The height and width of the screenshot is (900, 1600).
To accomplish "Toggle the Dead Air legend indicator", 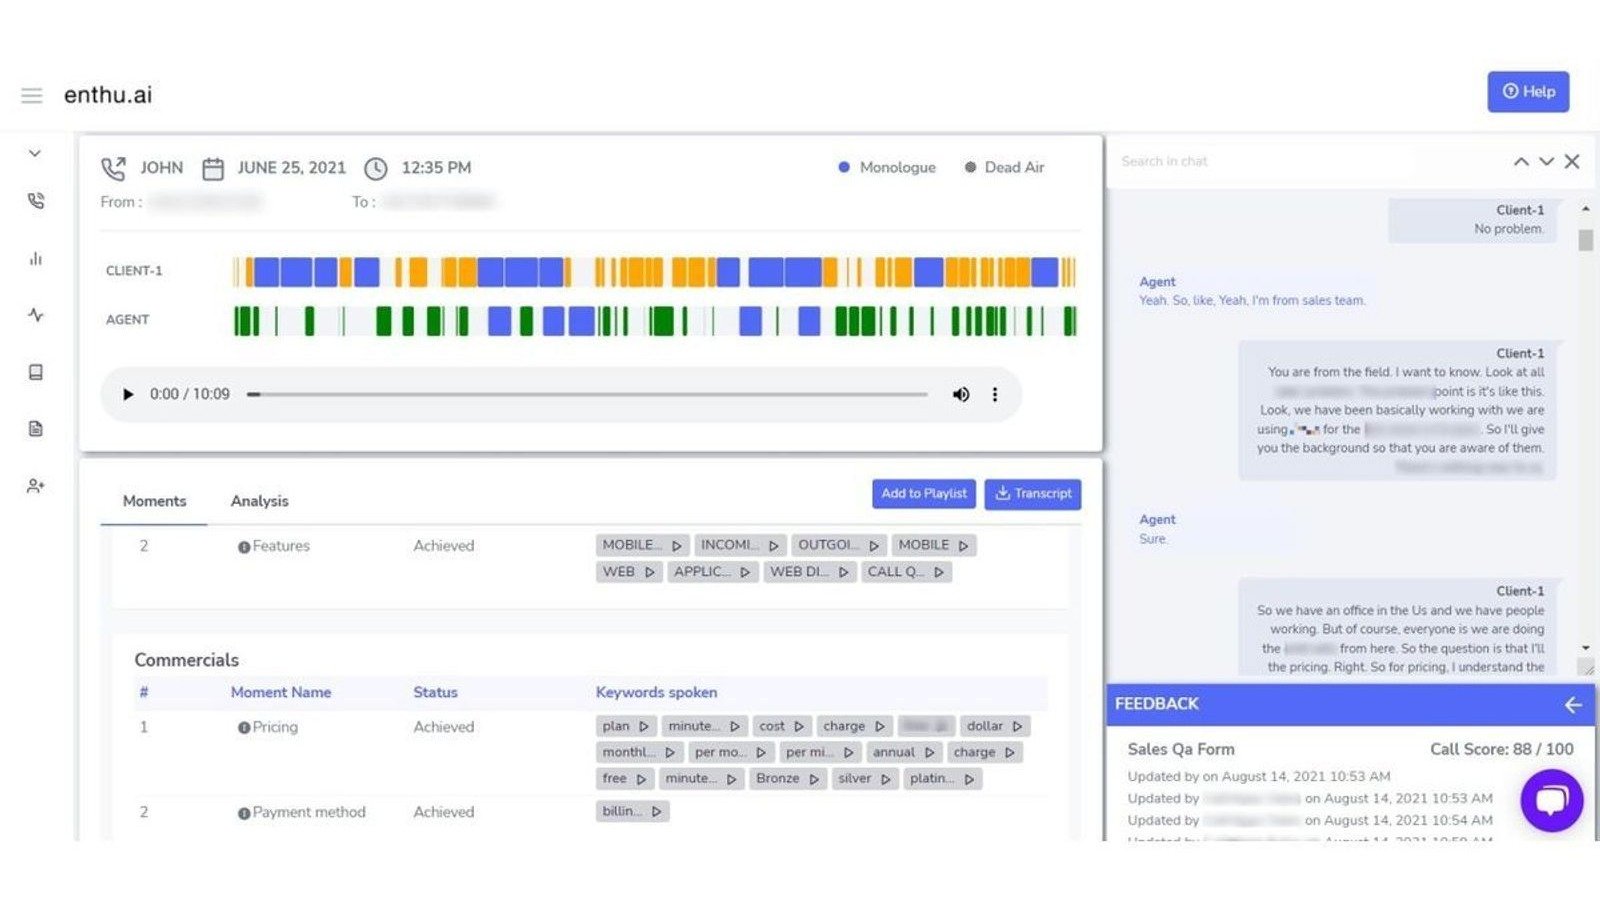I will point(968,167).
